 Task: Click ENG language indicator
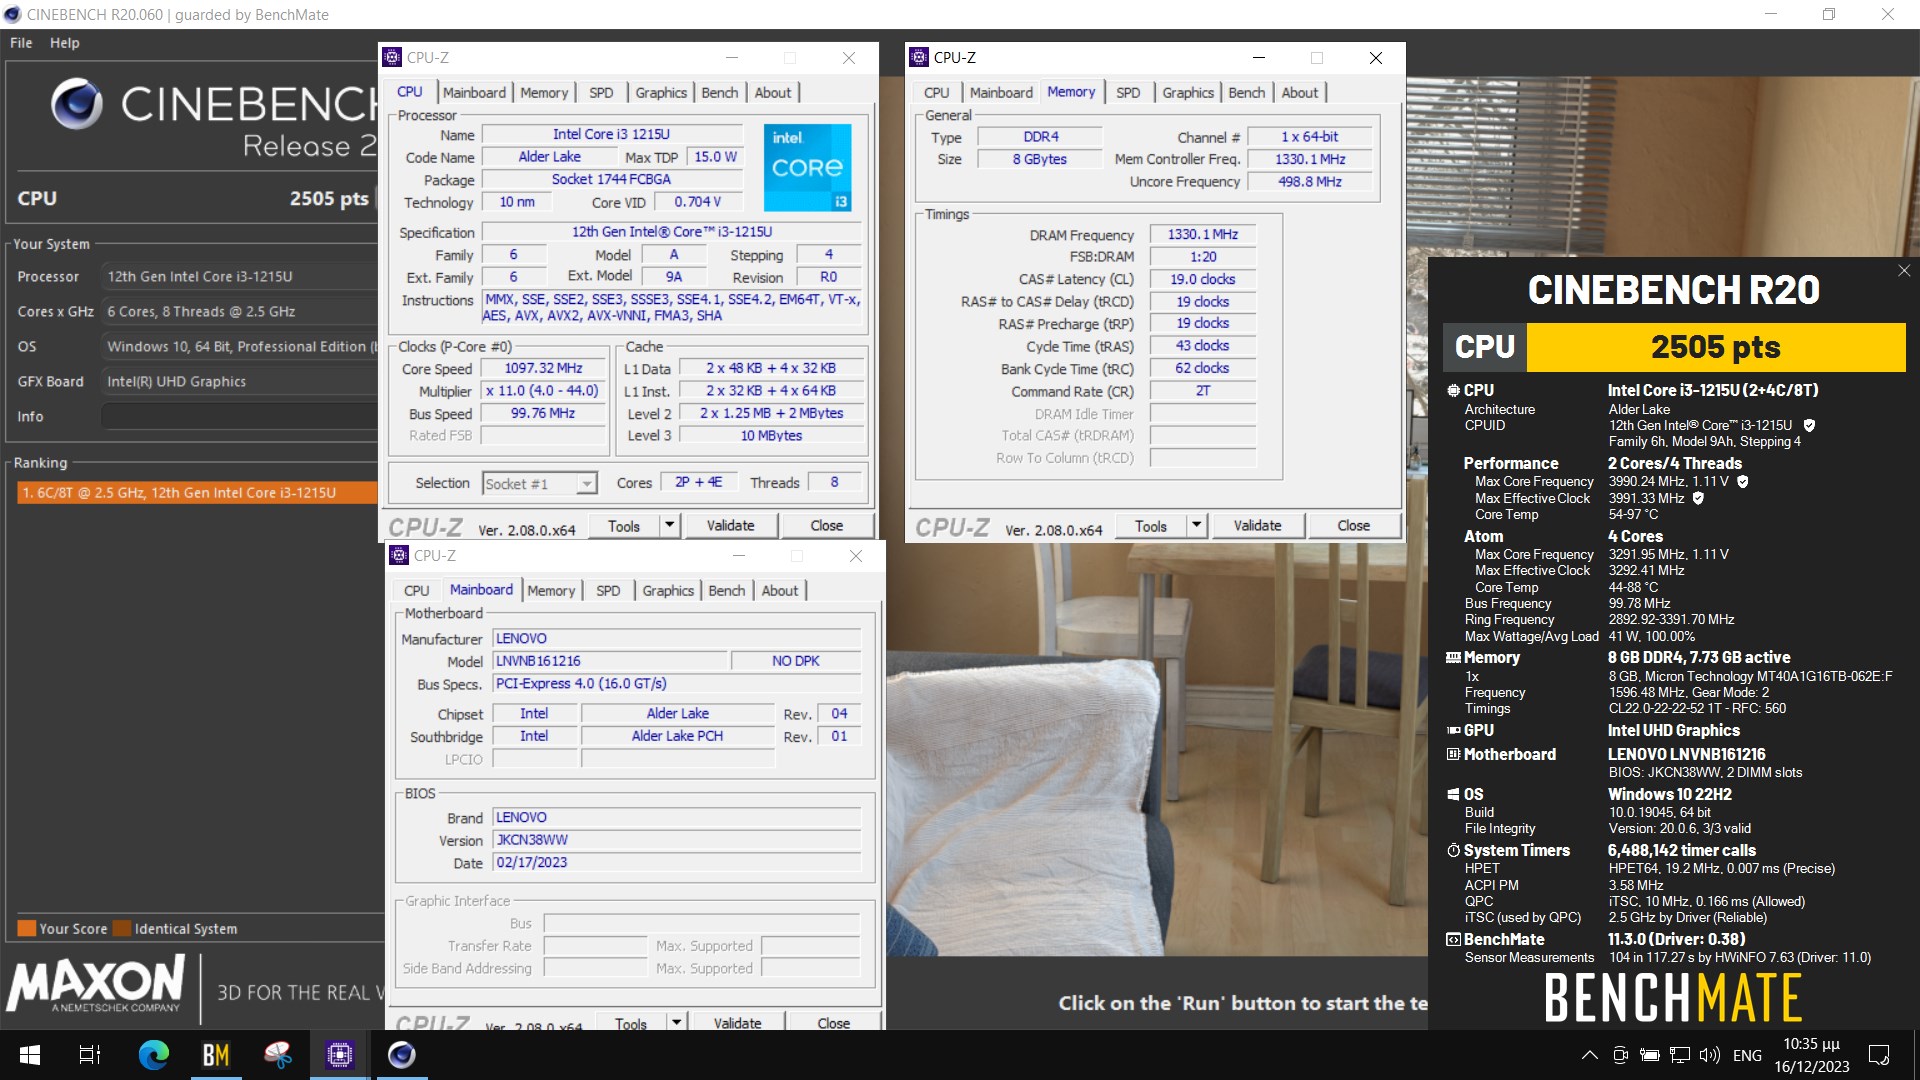point(1747,1055)
